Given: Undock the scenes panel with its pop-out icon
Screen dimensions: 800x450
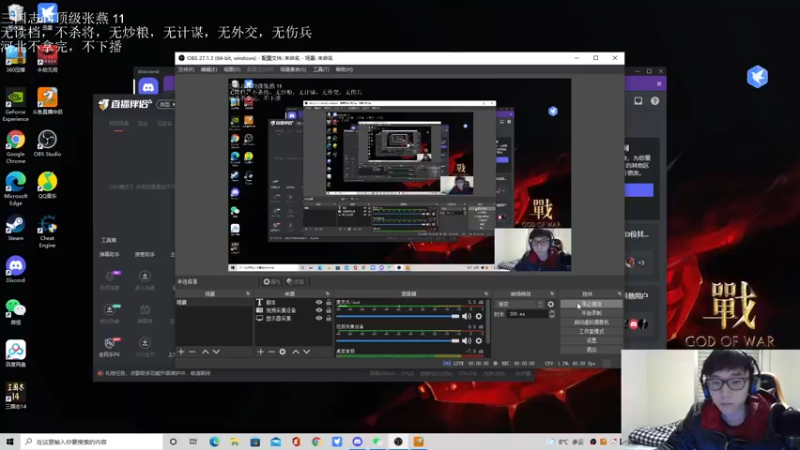Looking at the screenshot, I should 248,294.
